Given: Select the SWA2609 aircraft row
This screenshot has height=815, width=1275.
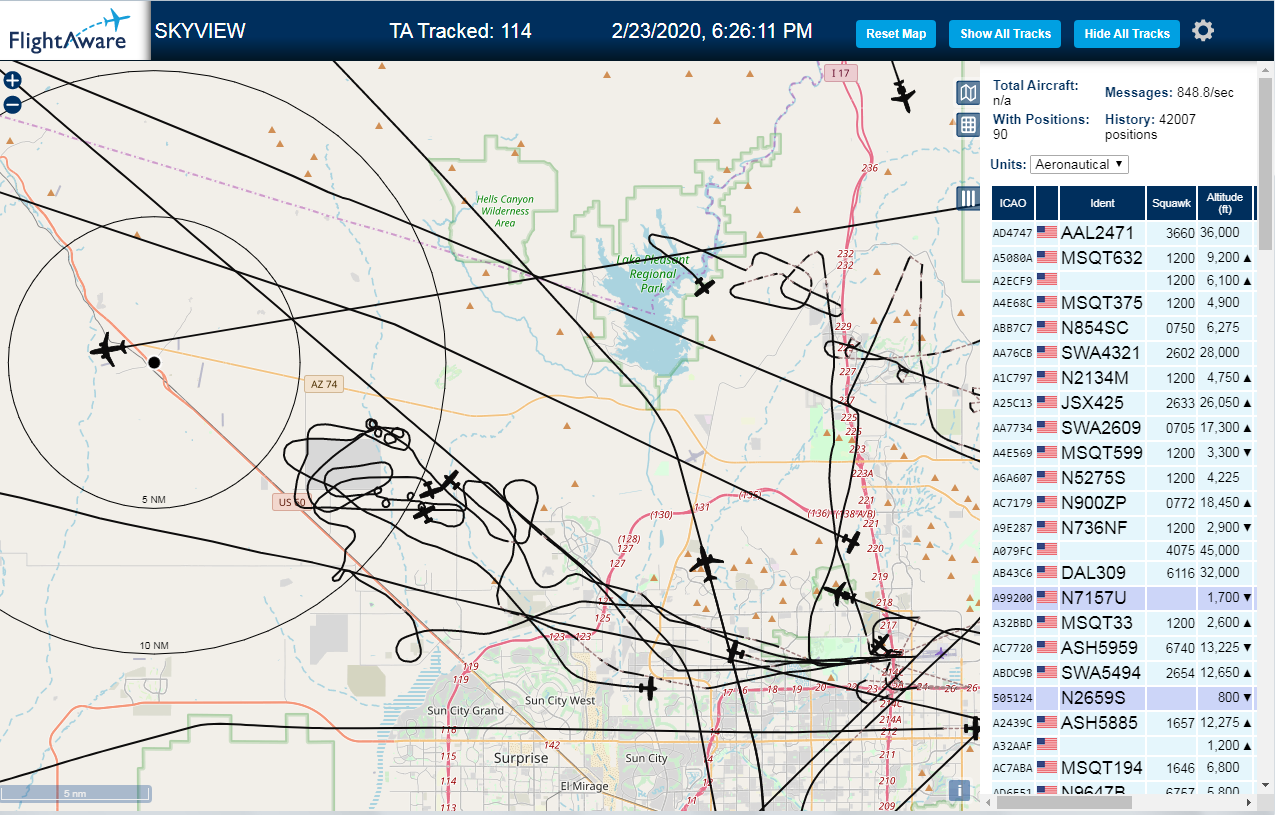Looking at the screenshot, I should tap(1123, 427).
